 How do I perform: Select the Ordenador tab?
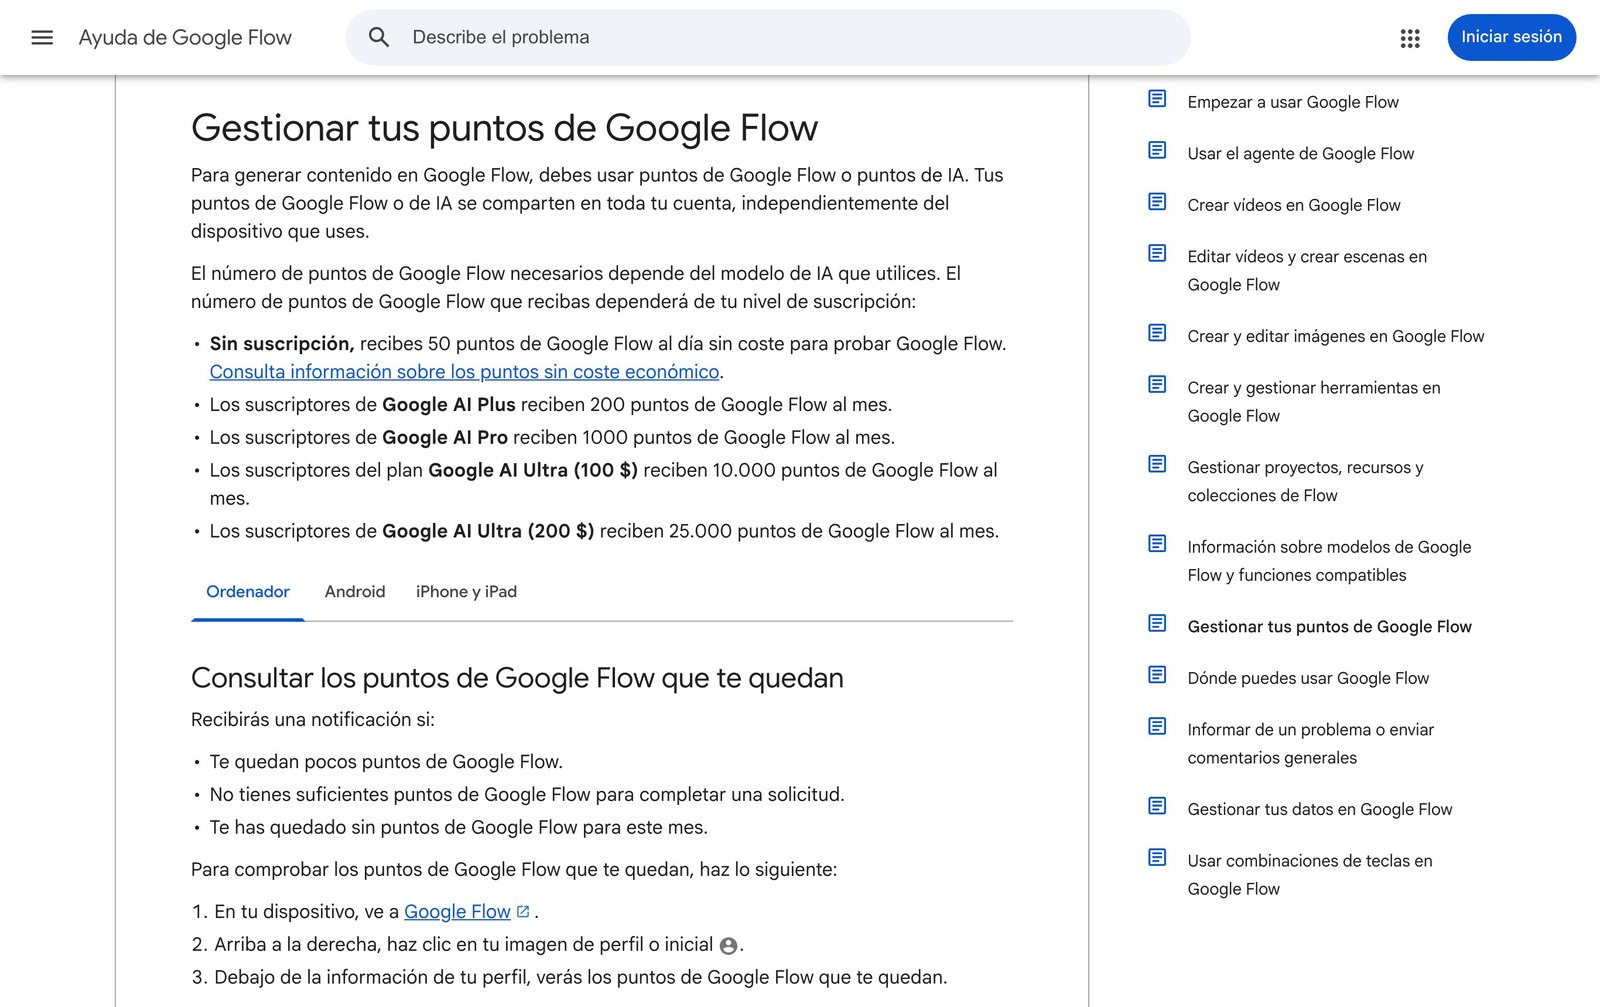click(x=248, y=592)
